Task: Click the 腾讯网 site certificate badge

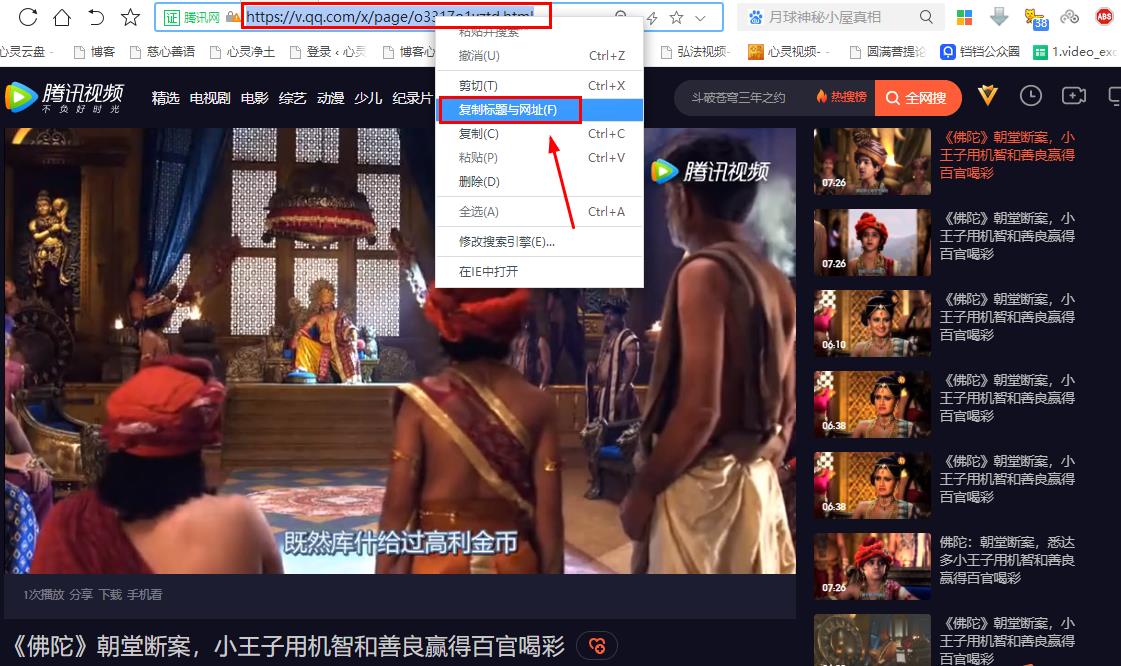Action: click(192, 17)
